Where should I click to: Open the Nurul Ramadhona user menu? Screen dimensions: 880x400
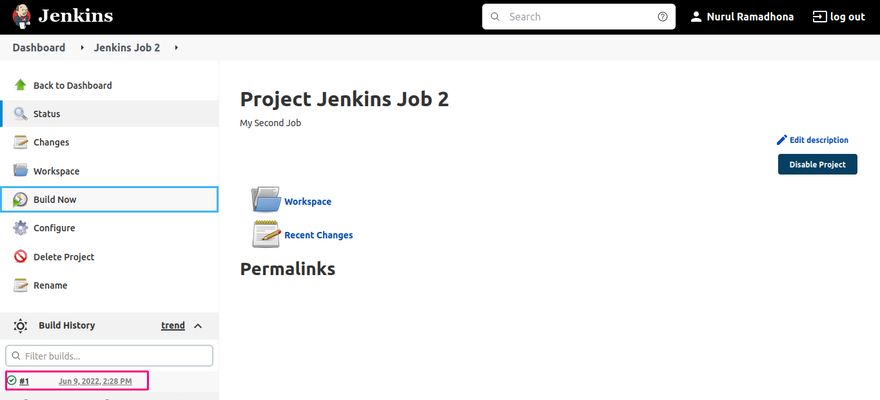pyautogui.click(x=742, y=17)
